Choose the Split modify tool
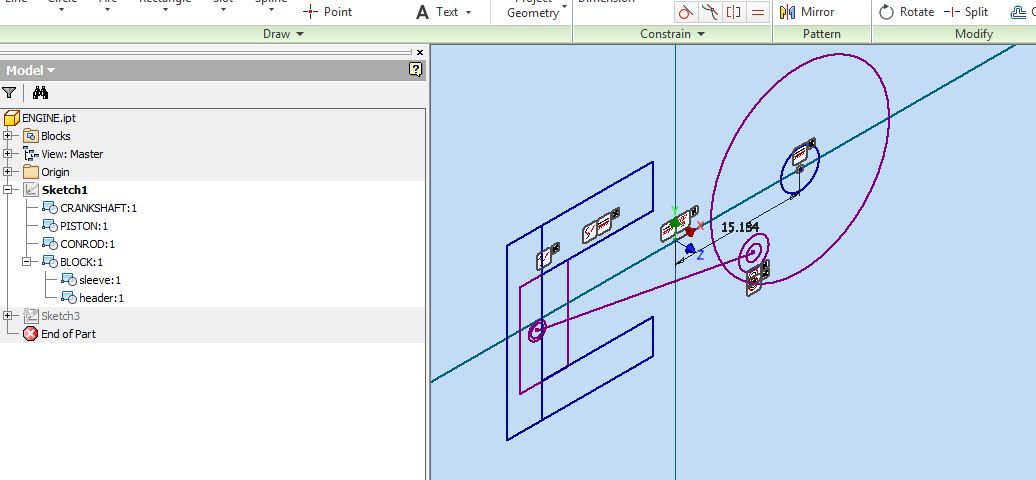 click(966, 12)
